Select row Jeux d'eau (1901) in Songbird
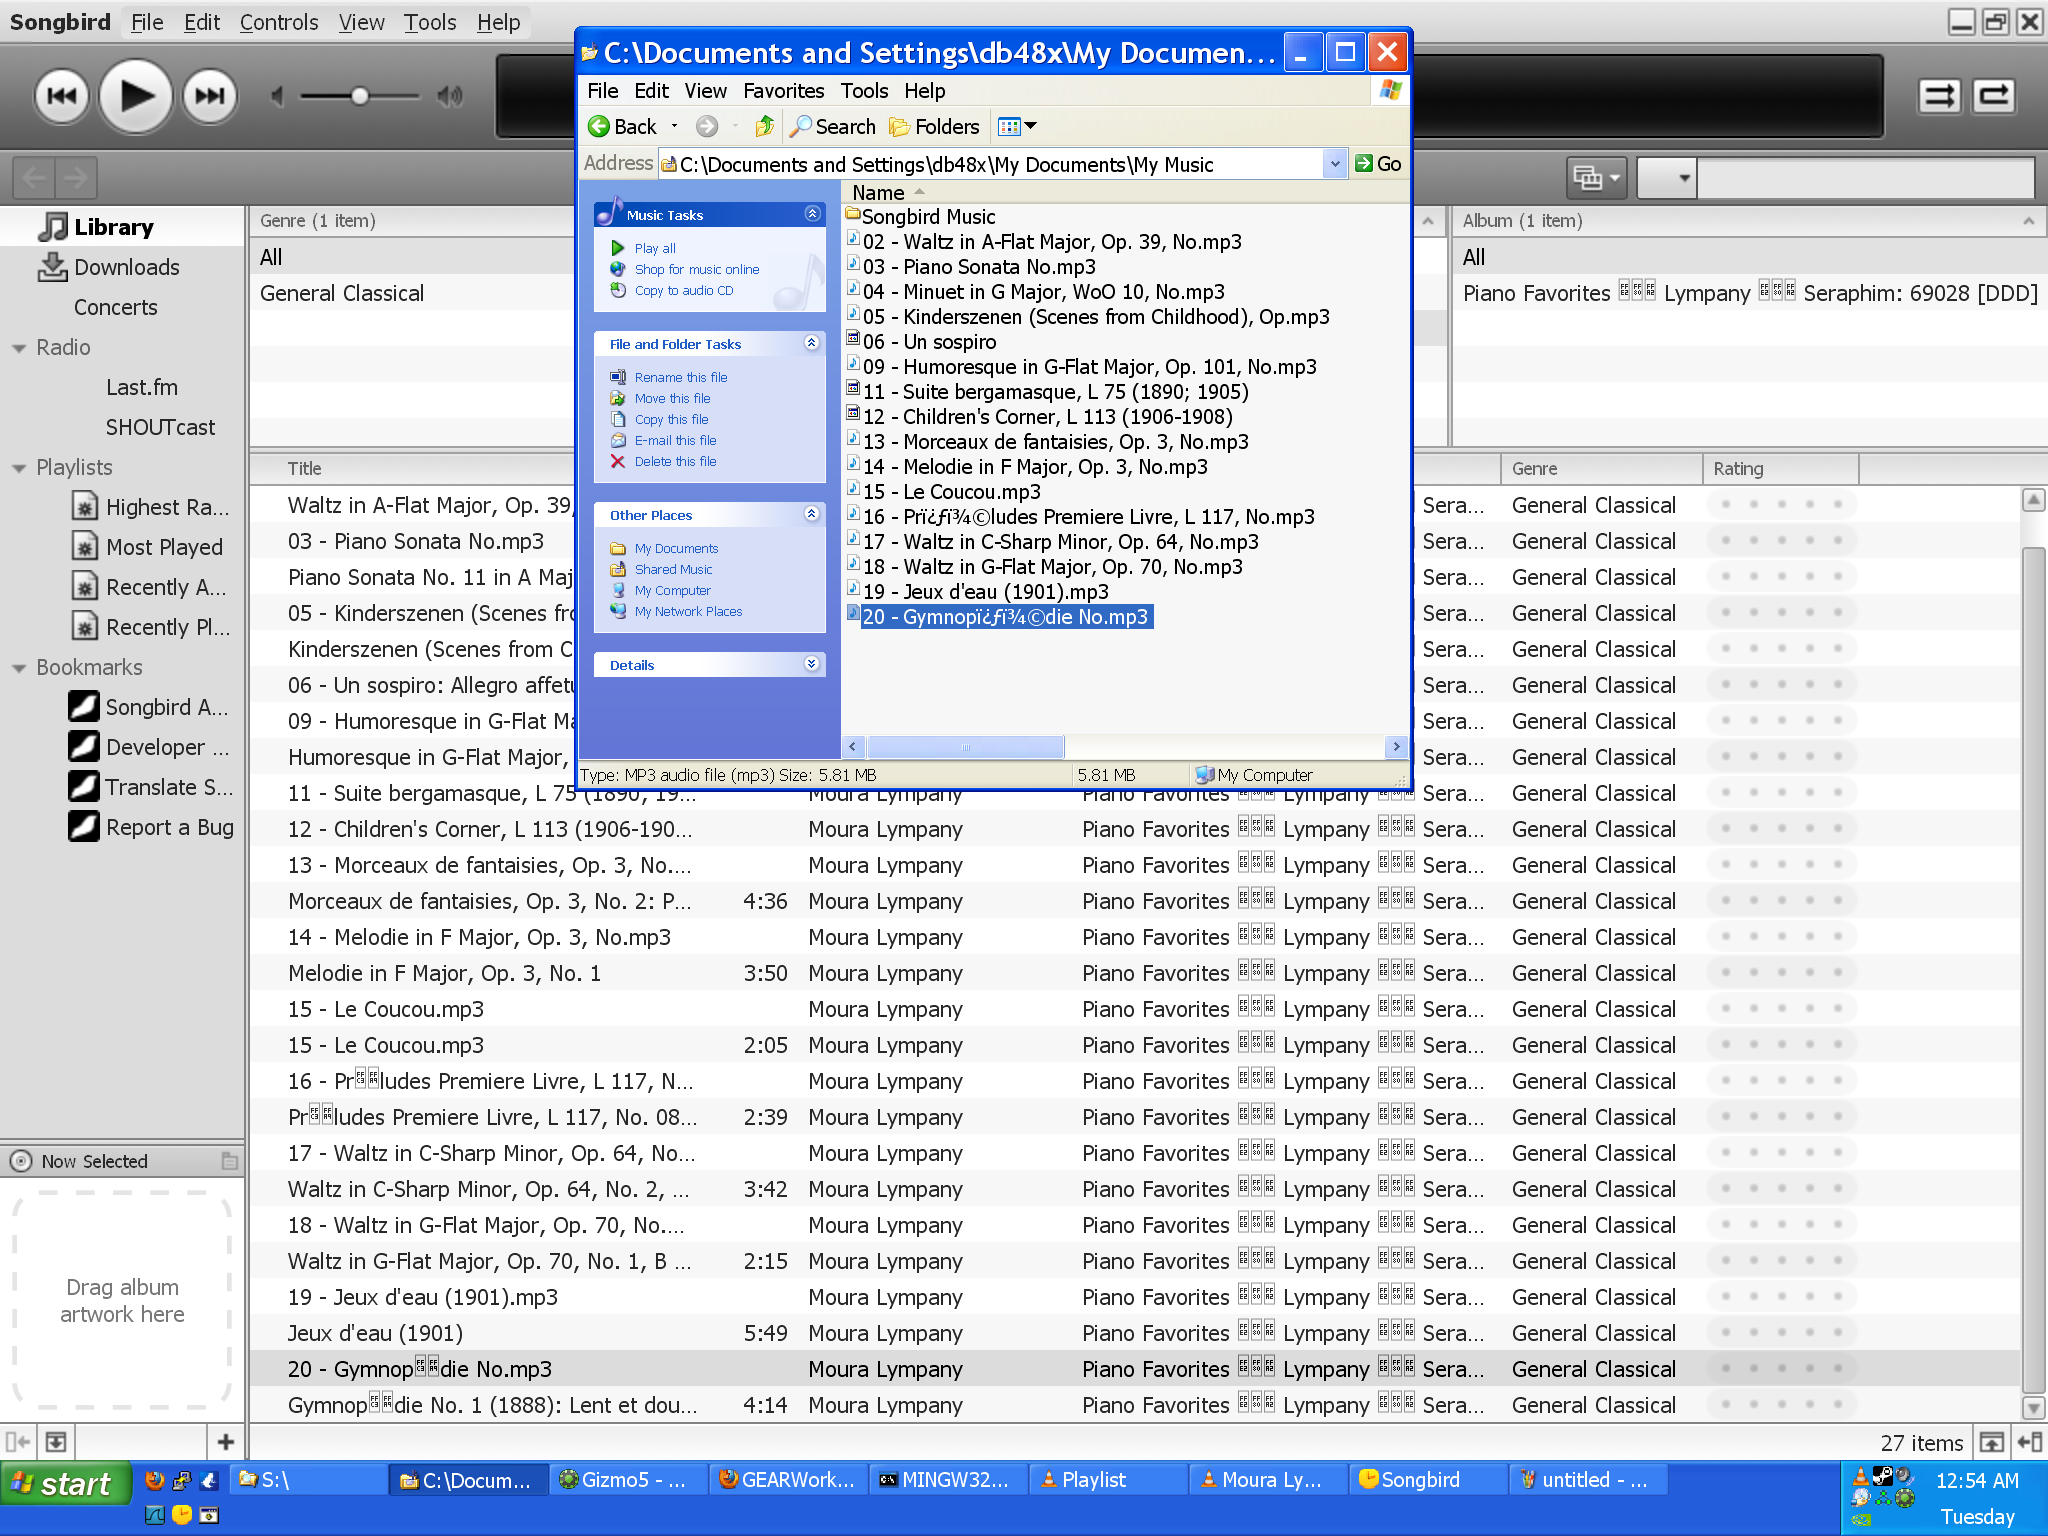 (1135, 1333)
